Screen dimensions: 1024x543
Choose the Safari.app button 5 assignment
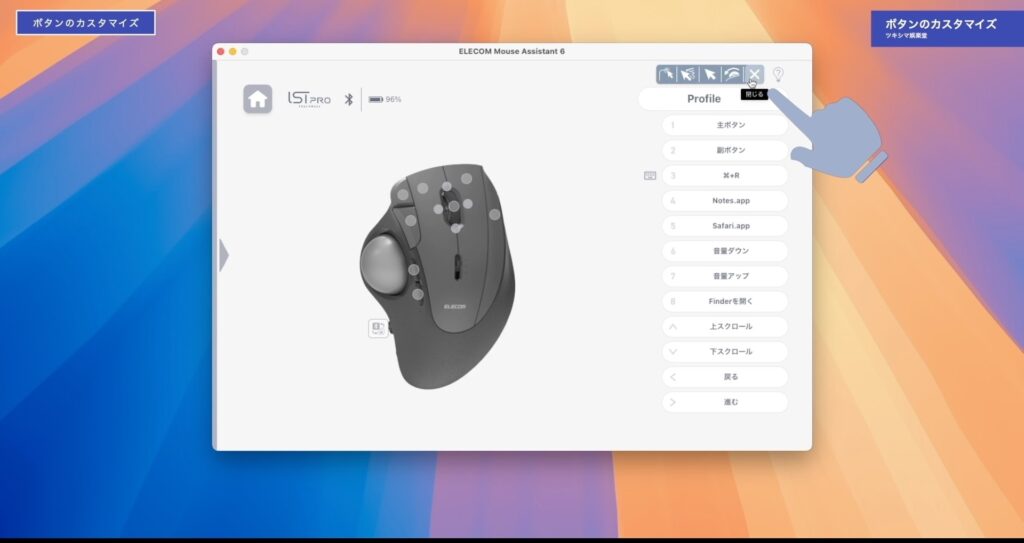click(725, 226)
